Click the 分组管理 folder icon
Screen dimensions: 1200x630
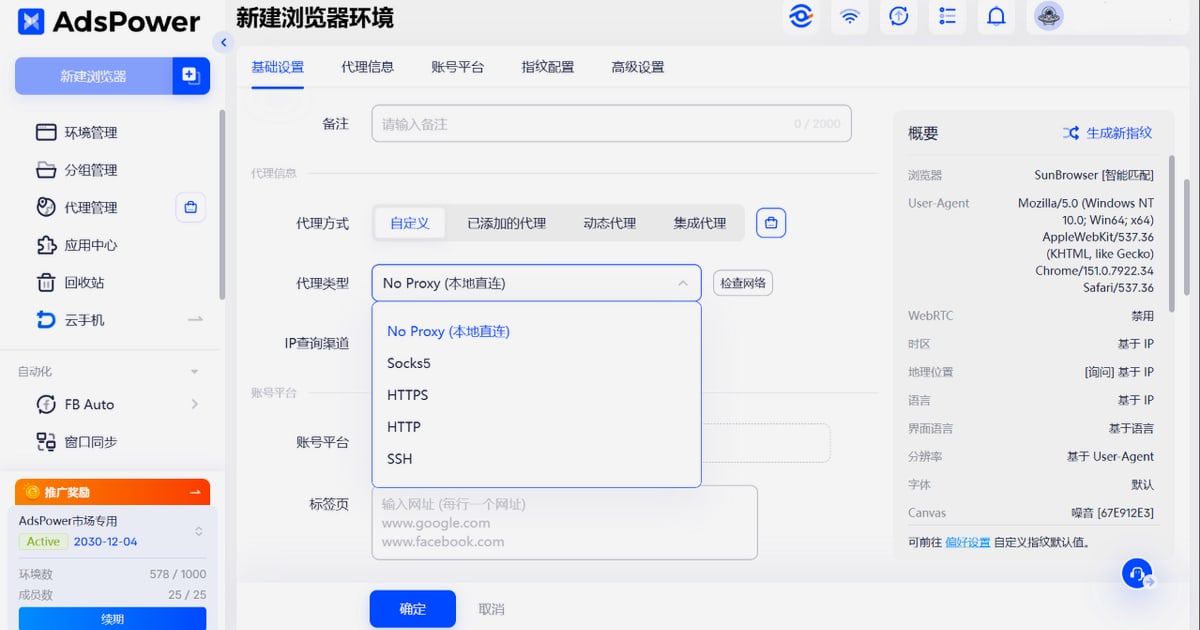(46, 170)
